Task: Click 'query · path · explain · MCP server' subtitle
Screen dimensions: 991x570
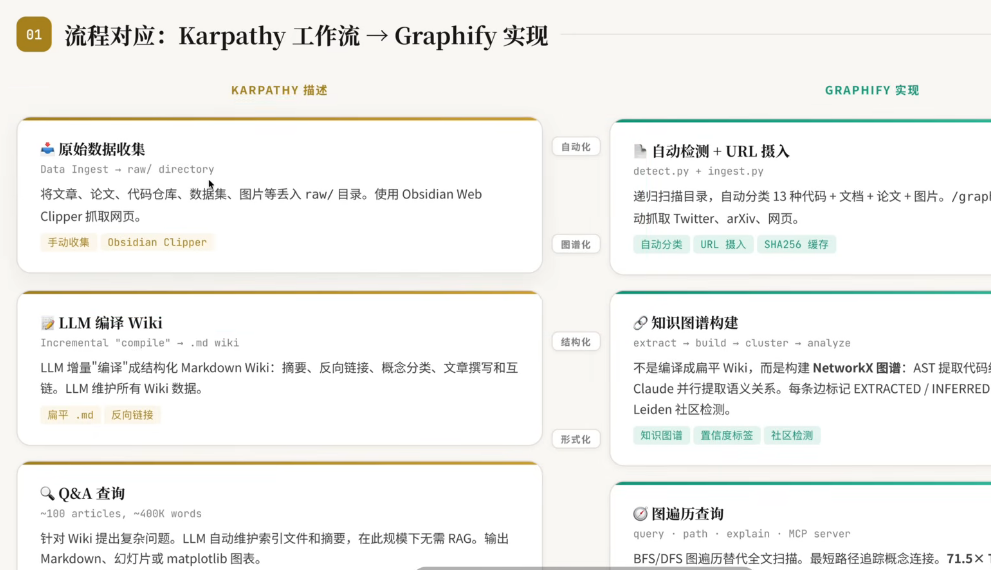Action: (742, 534)
